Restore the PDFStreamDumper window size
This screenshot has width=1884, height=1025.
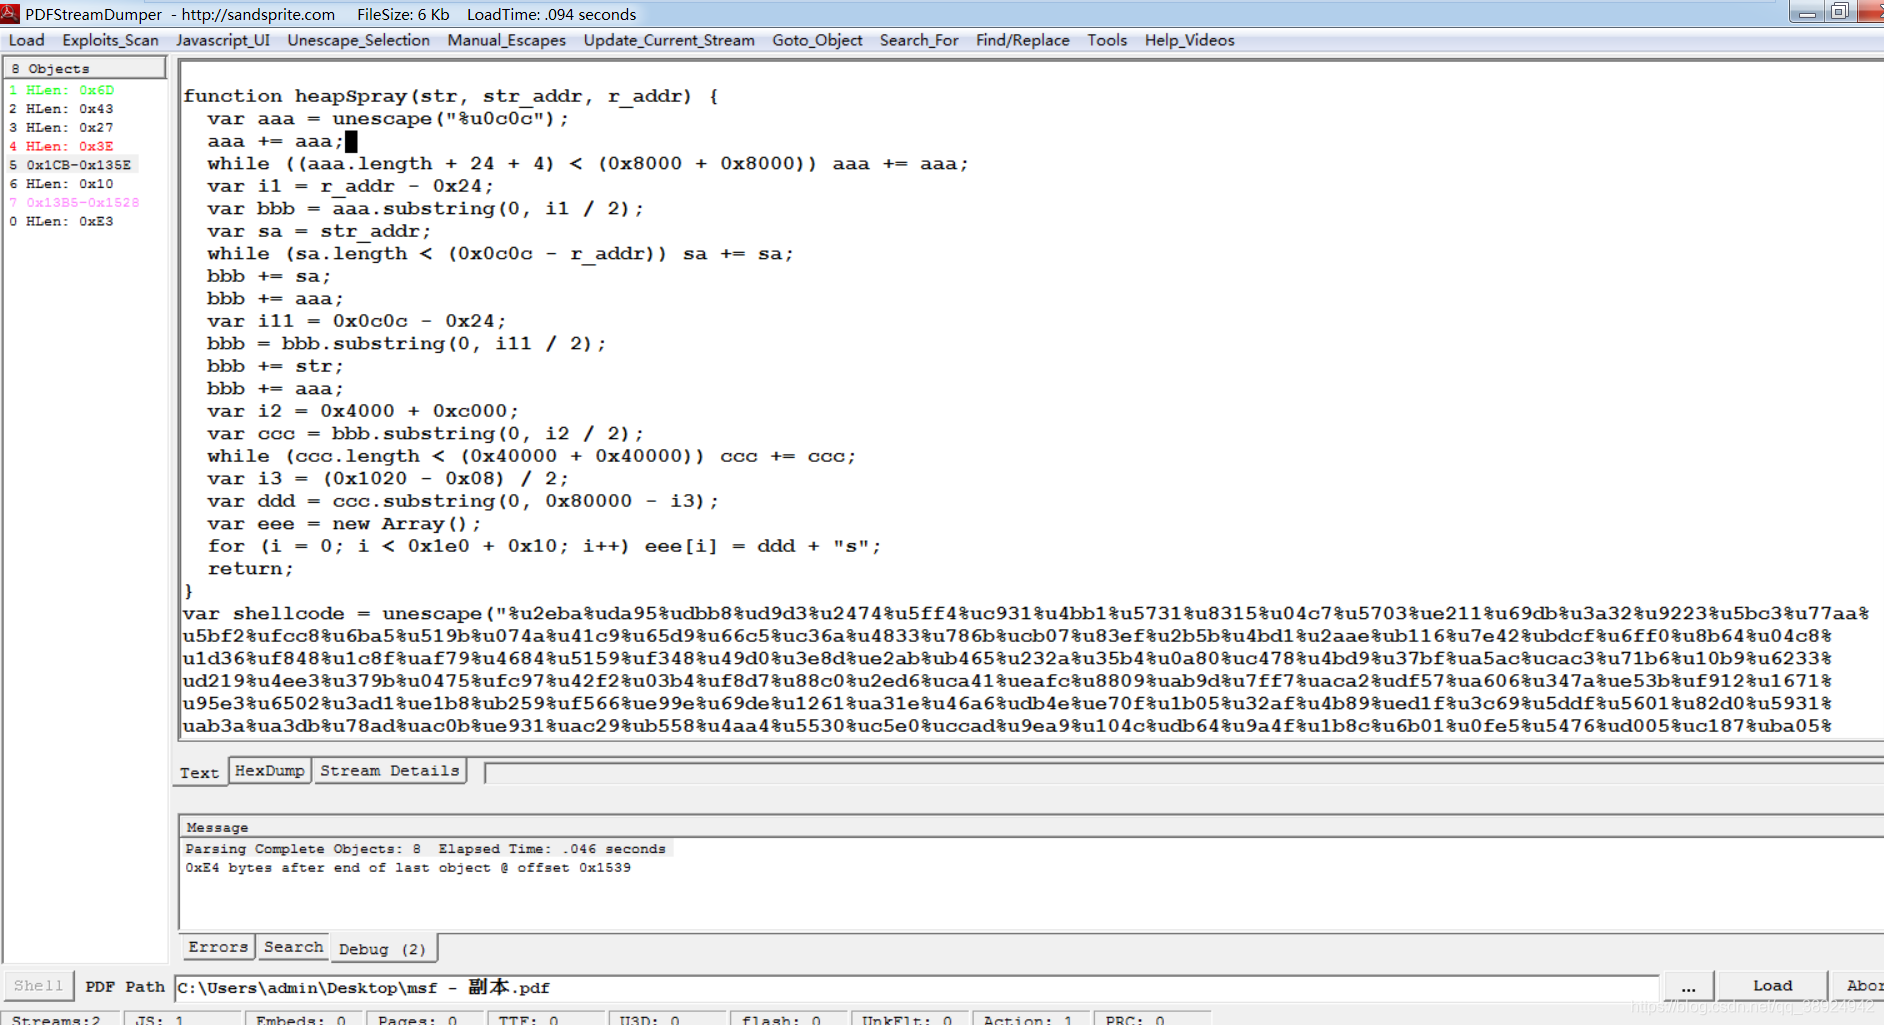pos(1839,12)
